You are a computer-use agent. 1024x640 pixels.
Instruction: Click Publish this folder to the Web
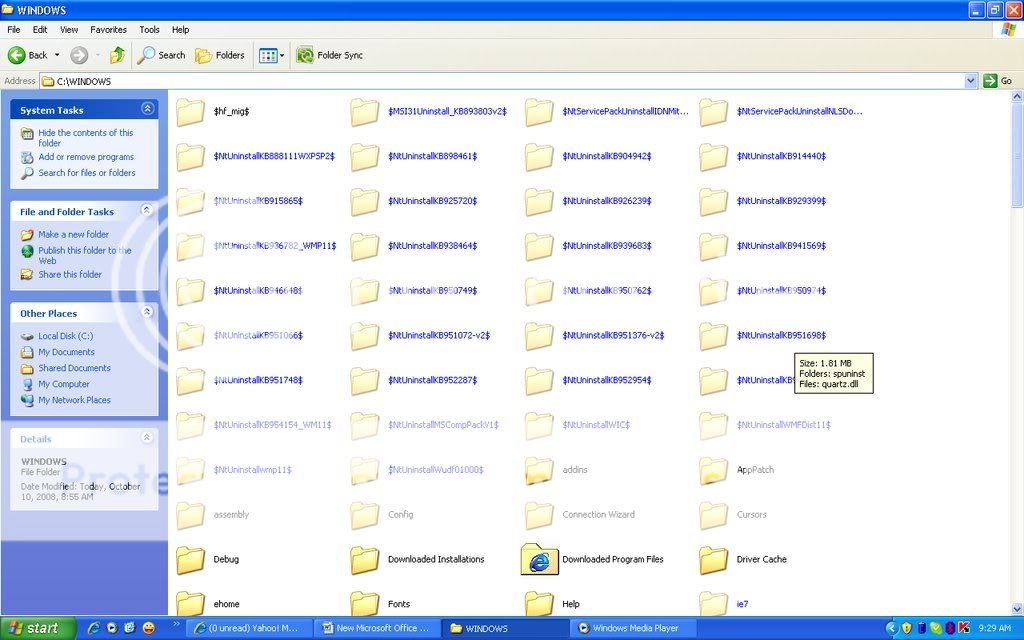coord(84,255)
